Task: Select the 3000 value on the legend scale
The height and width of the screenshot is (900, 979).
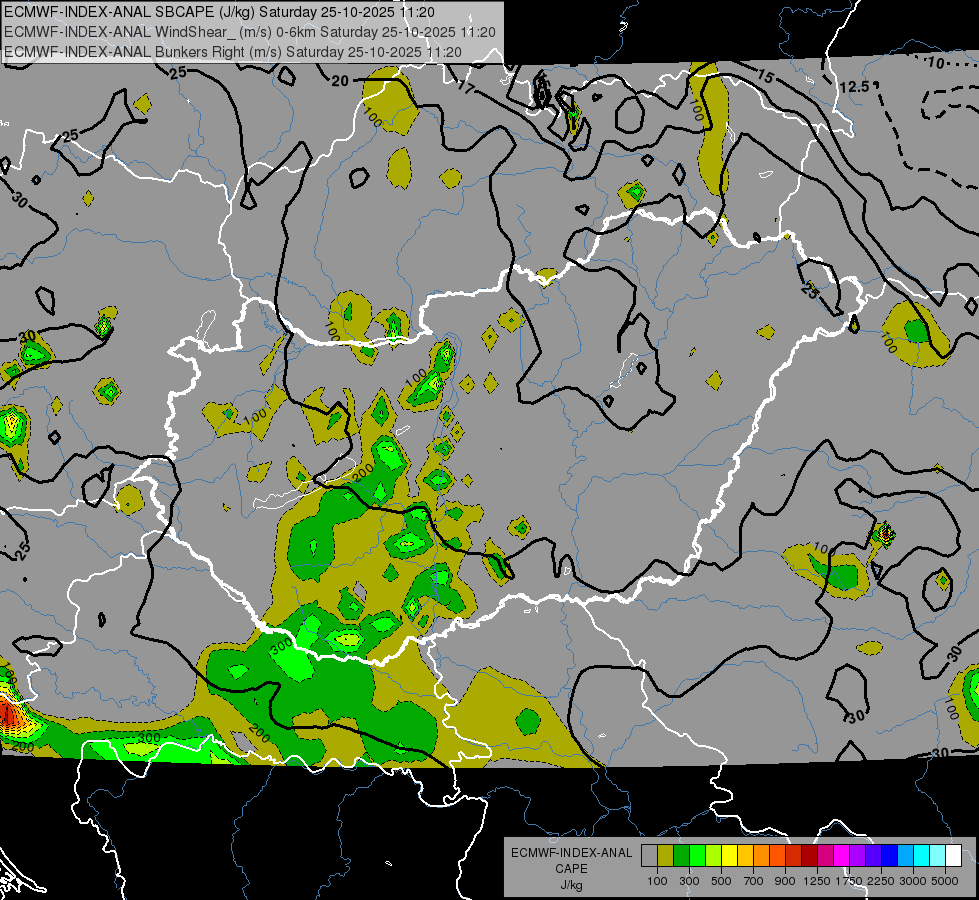Action: pos(913,881)
